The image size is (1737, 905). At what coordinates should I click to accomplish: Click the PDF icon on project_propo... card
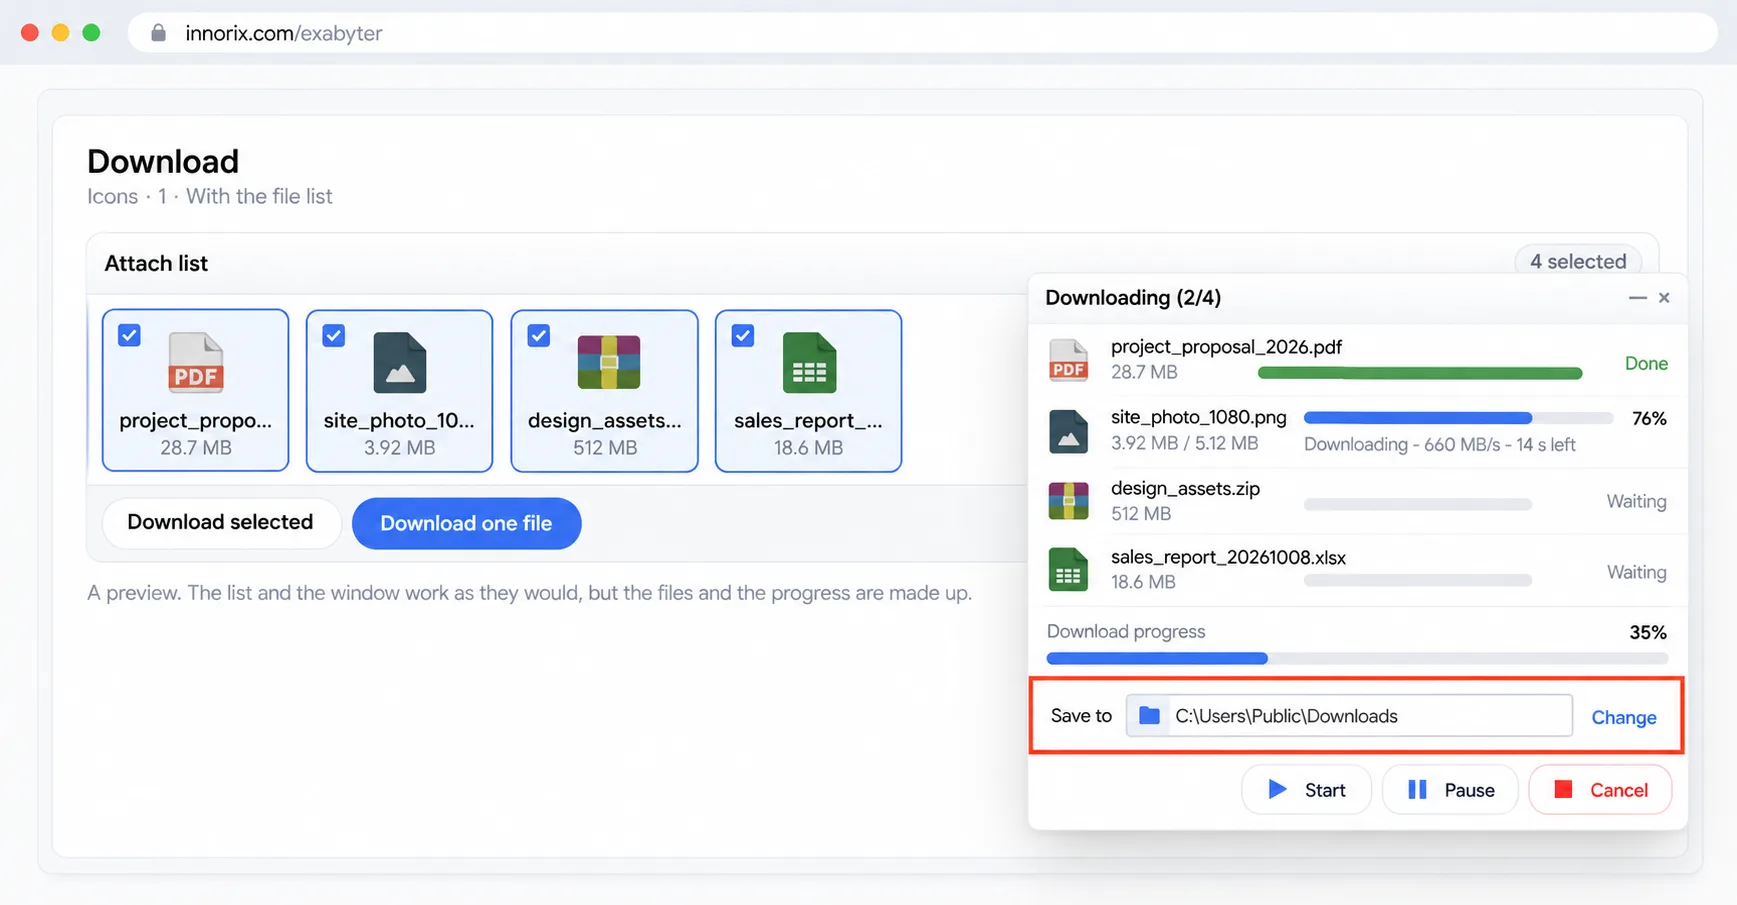pyautogui.click(x=196, y=362)
